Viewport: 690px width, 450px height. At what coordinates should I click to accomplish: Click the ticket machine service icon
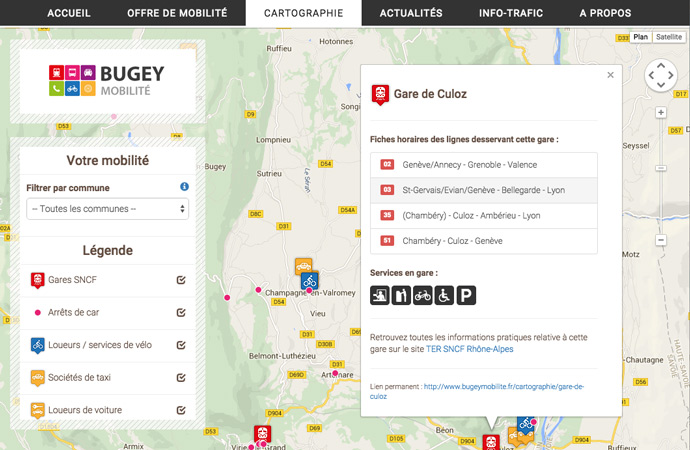click(401, 295)
